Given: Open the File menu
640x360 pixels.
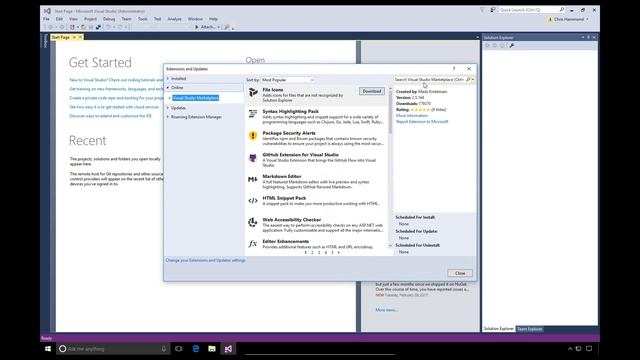Looking at the screenshot, I should point(47,19).
